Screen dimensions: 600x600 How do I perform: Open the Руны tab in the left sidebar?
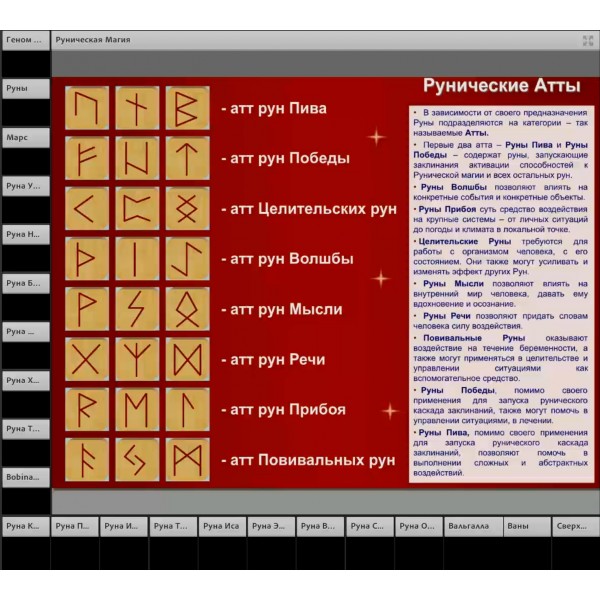(x=25, y=88)
